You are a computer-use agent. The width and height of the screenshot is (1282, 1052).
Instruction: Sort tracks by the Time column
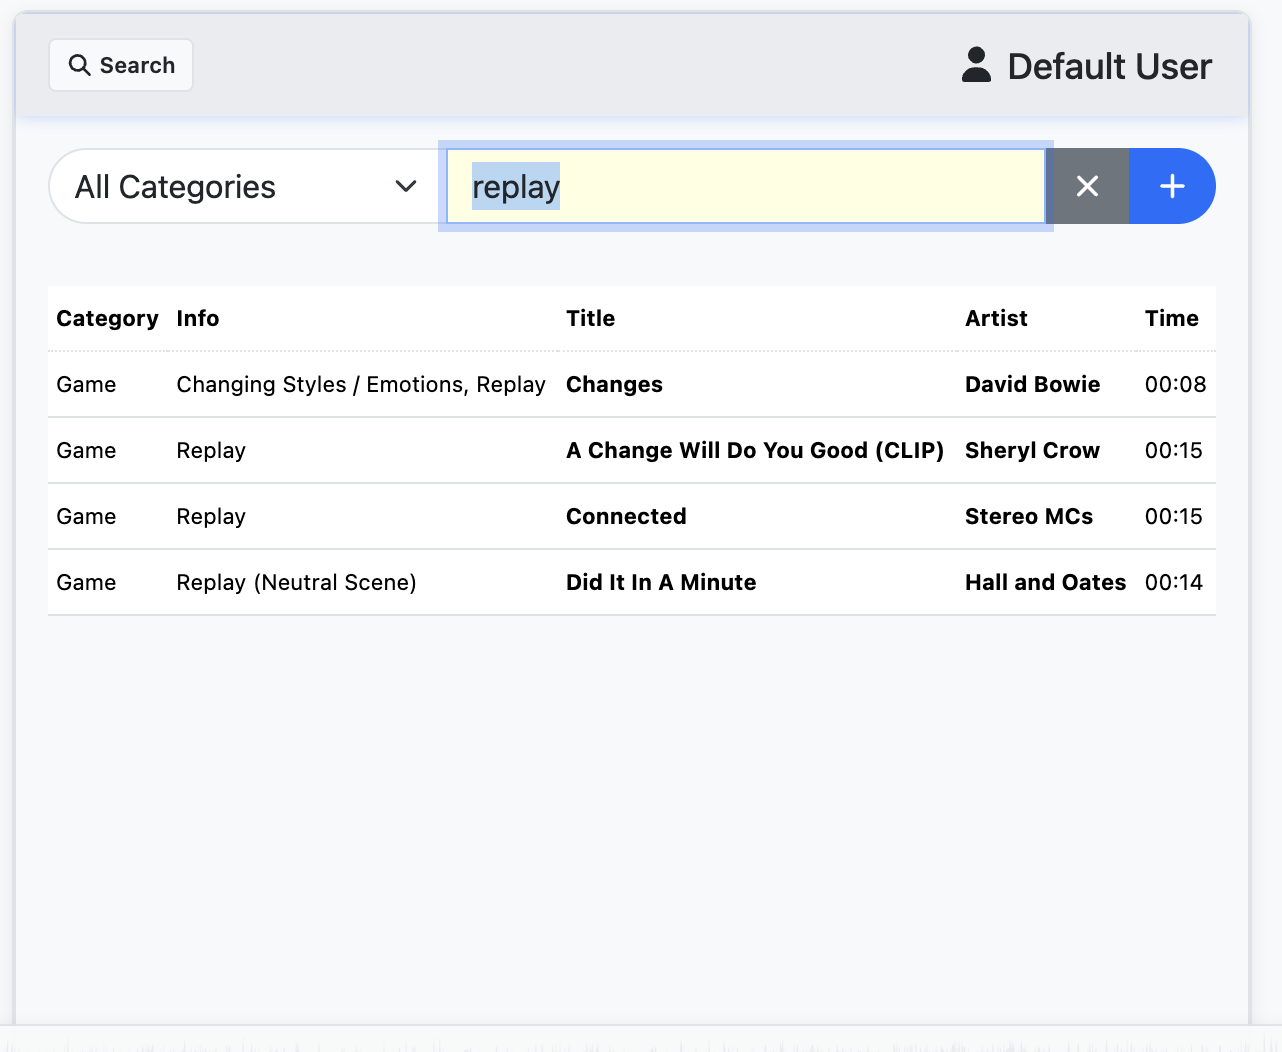click(1171, 318)
